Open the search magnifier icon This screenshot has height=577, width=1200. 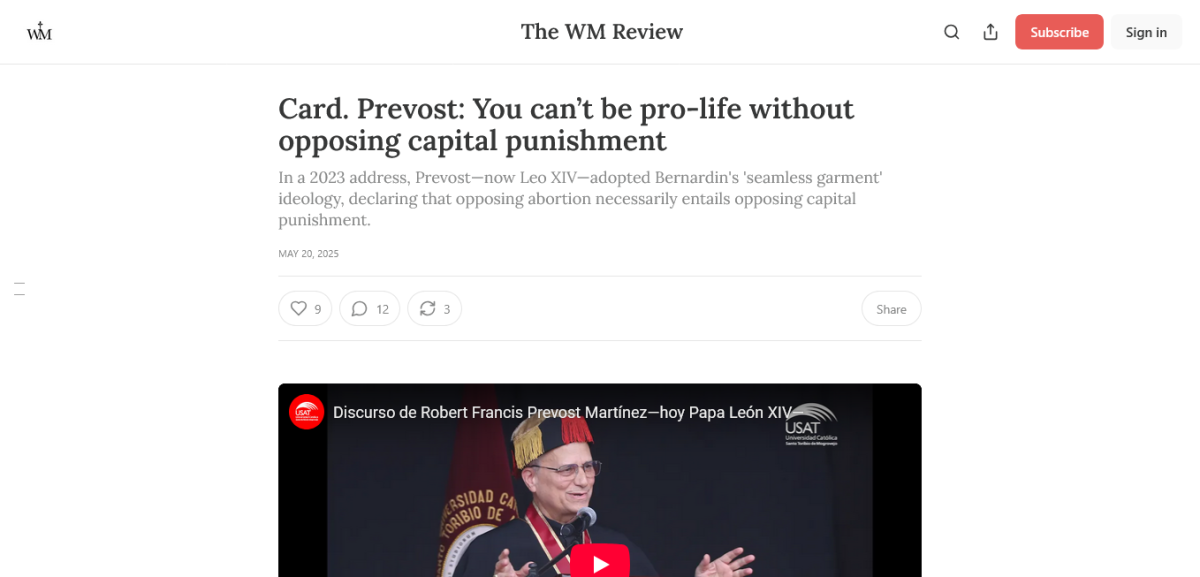(x=952, y=32)
